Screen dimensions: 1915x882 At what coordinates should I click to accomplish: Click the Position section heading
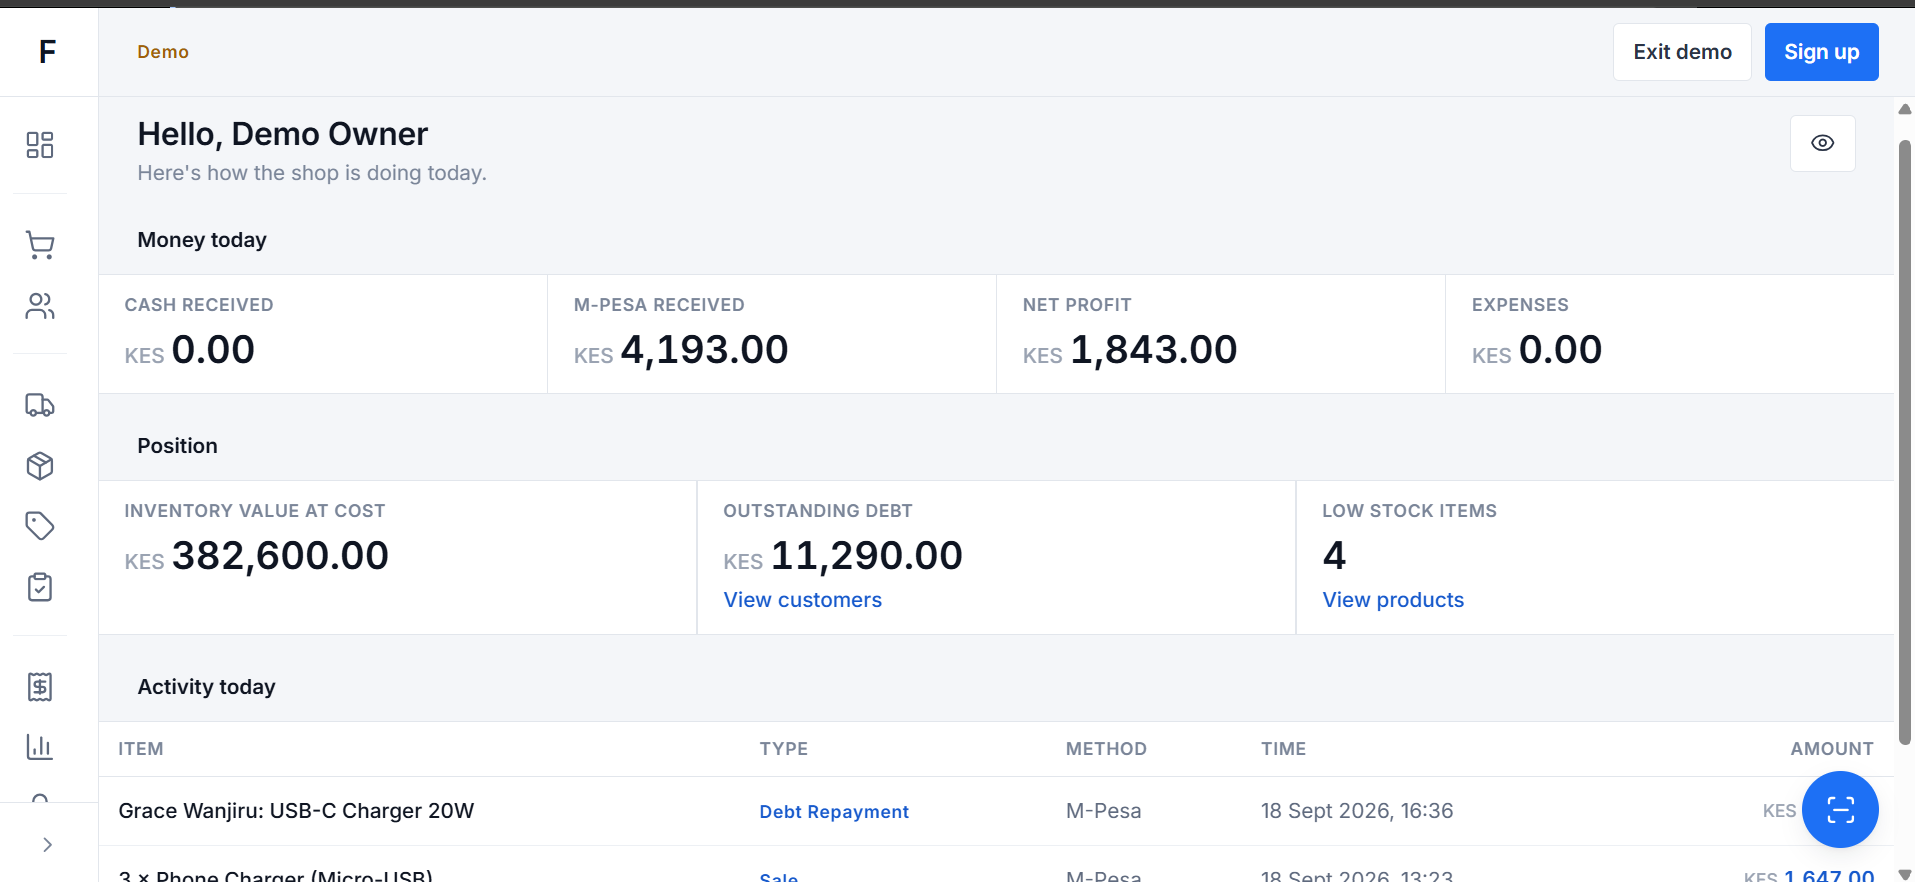point(177,446)
